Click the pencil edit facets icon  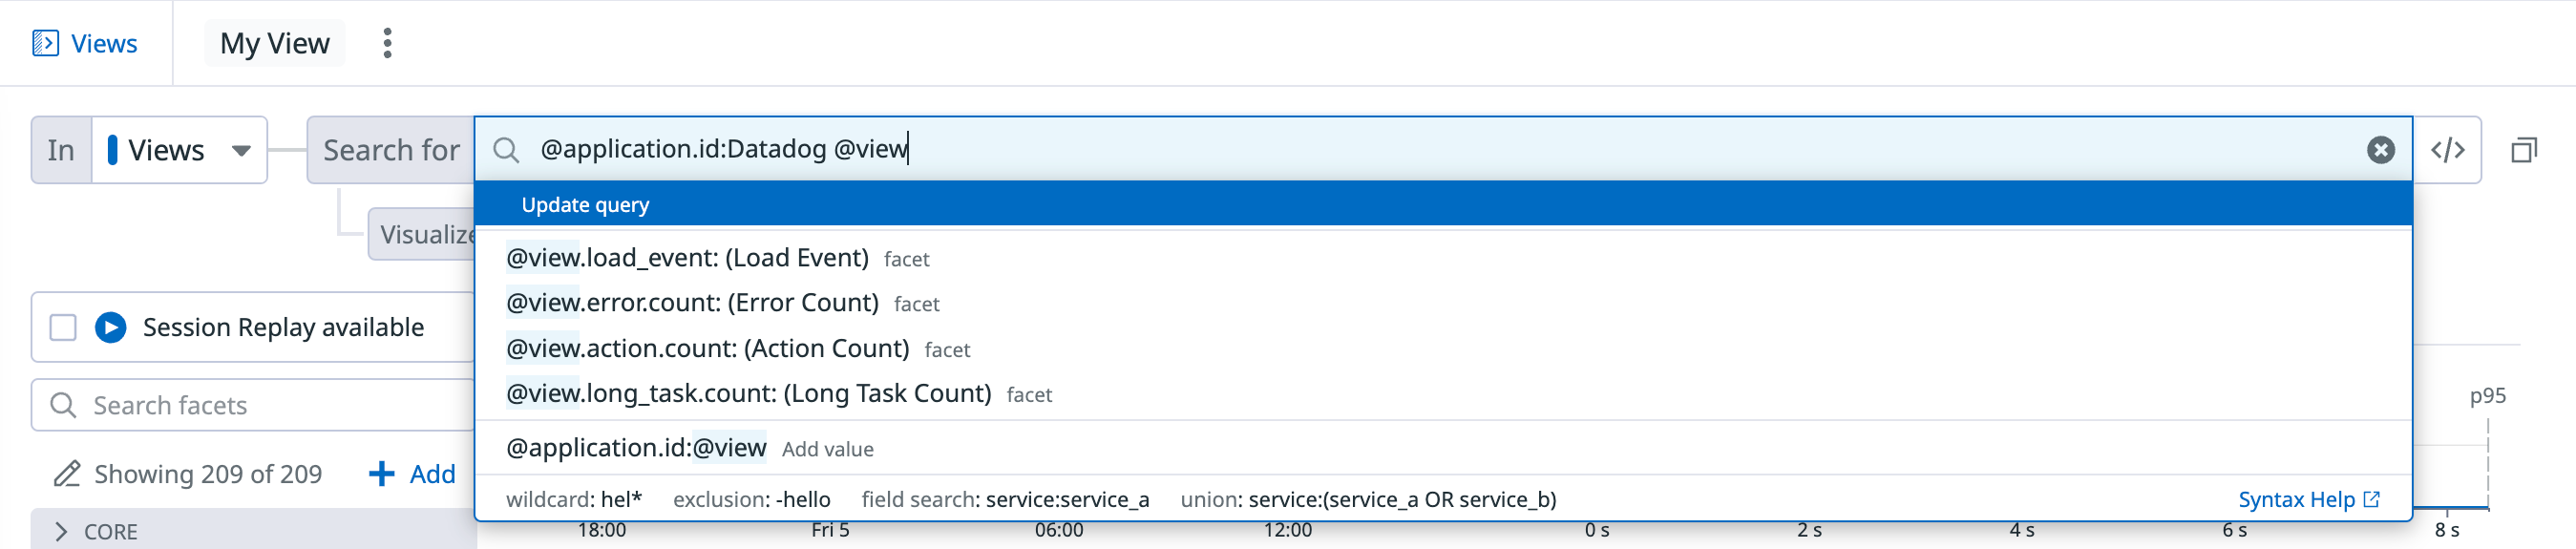coord(66,473)
